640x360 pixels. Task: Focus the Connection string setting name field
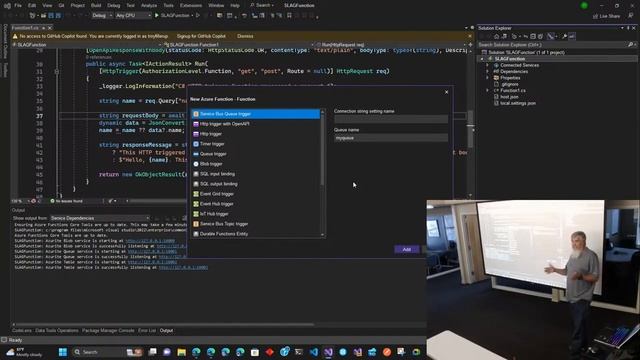coord(391,119)
